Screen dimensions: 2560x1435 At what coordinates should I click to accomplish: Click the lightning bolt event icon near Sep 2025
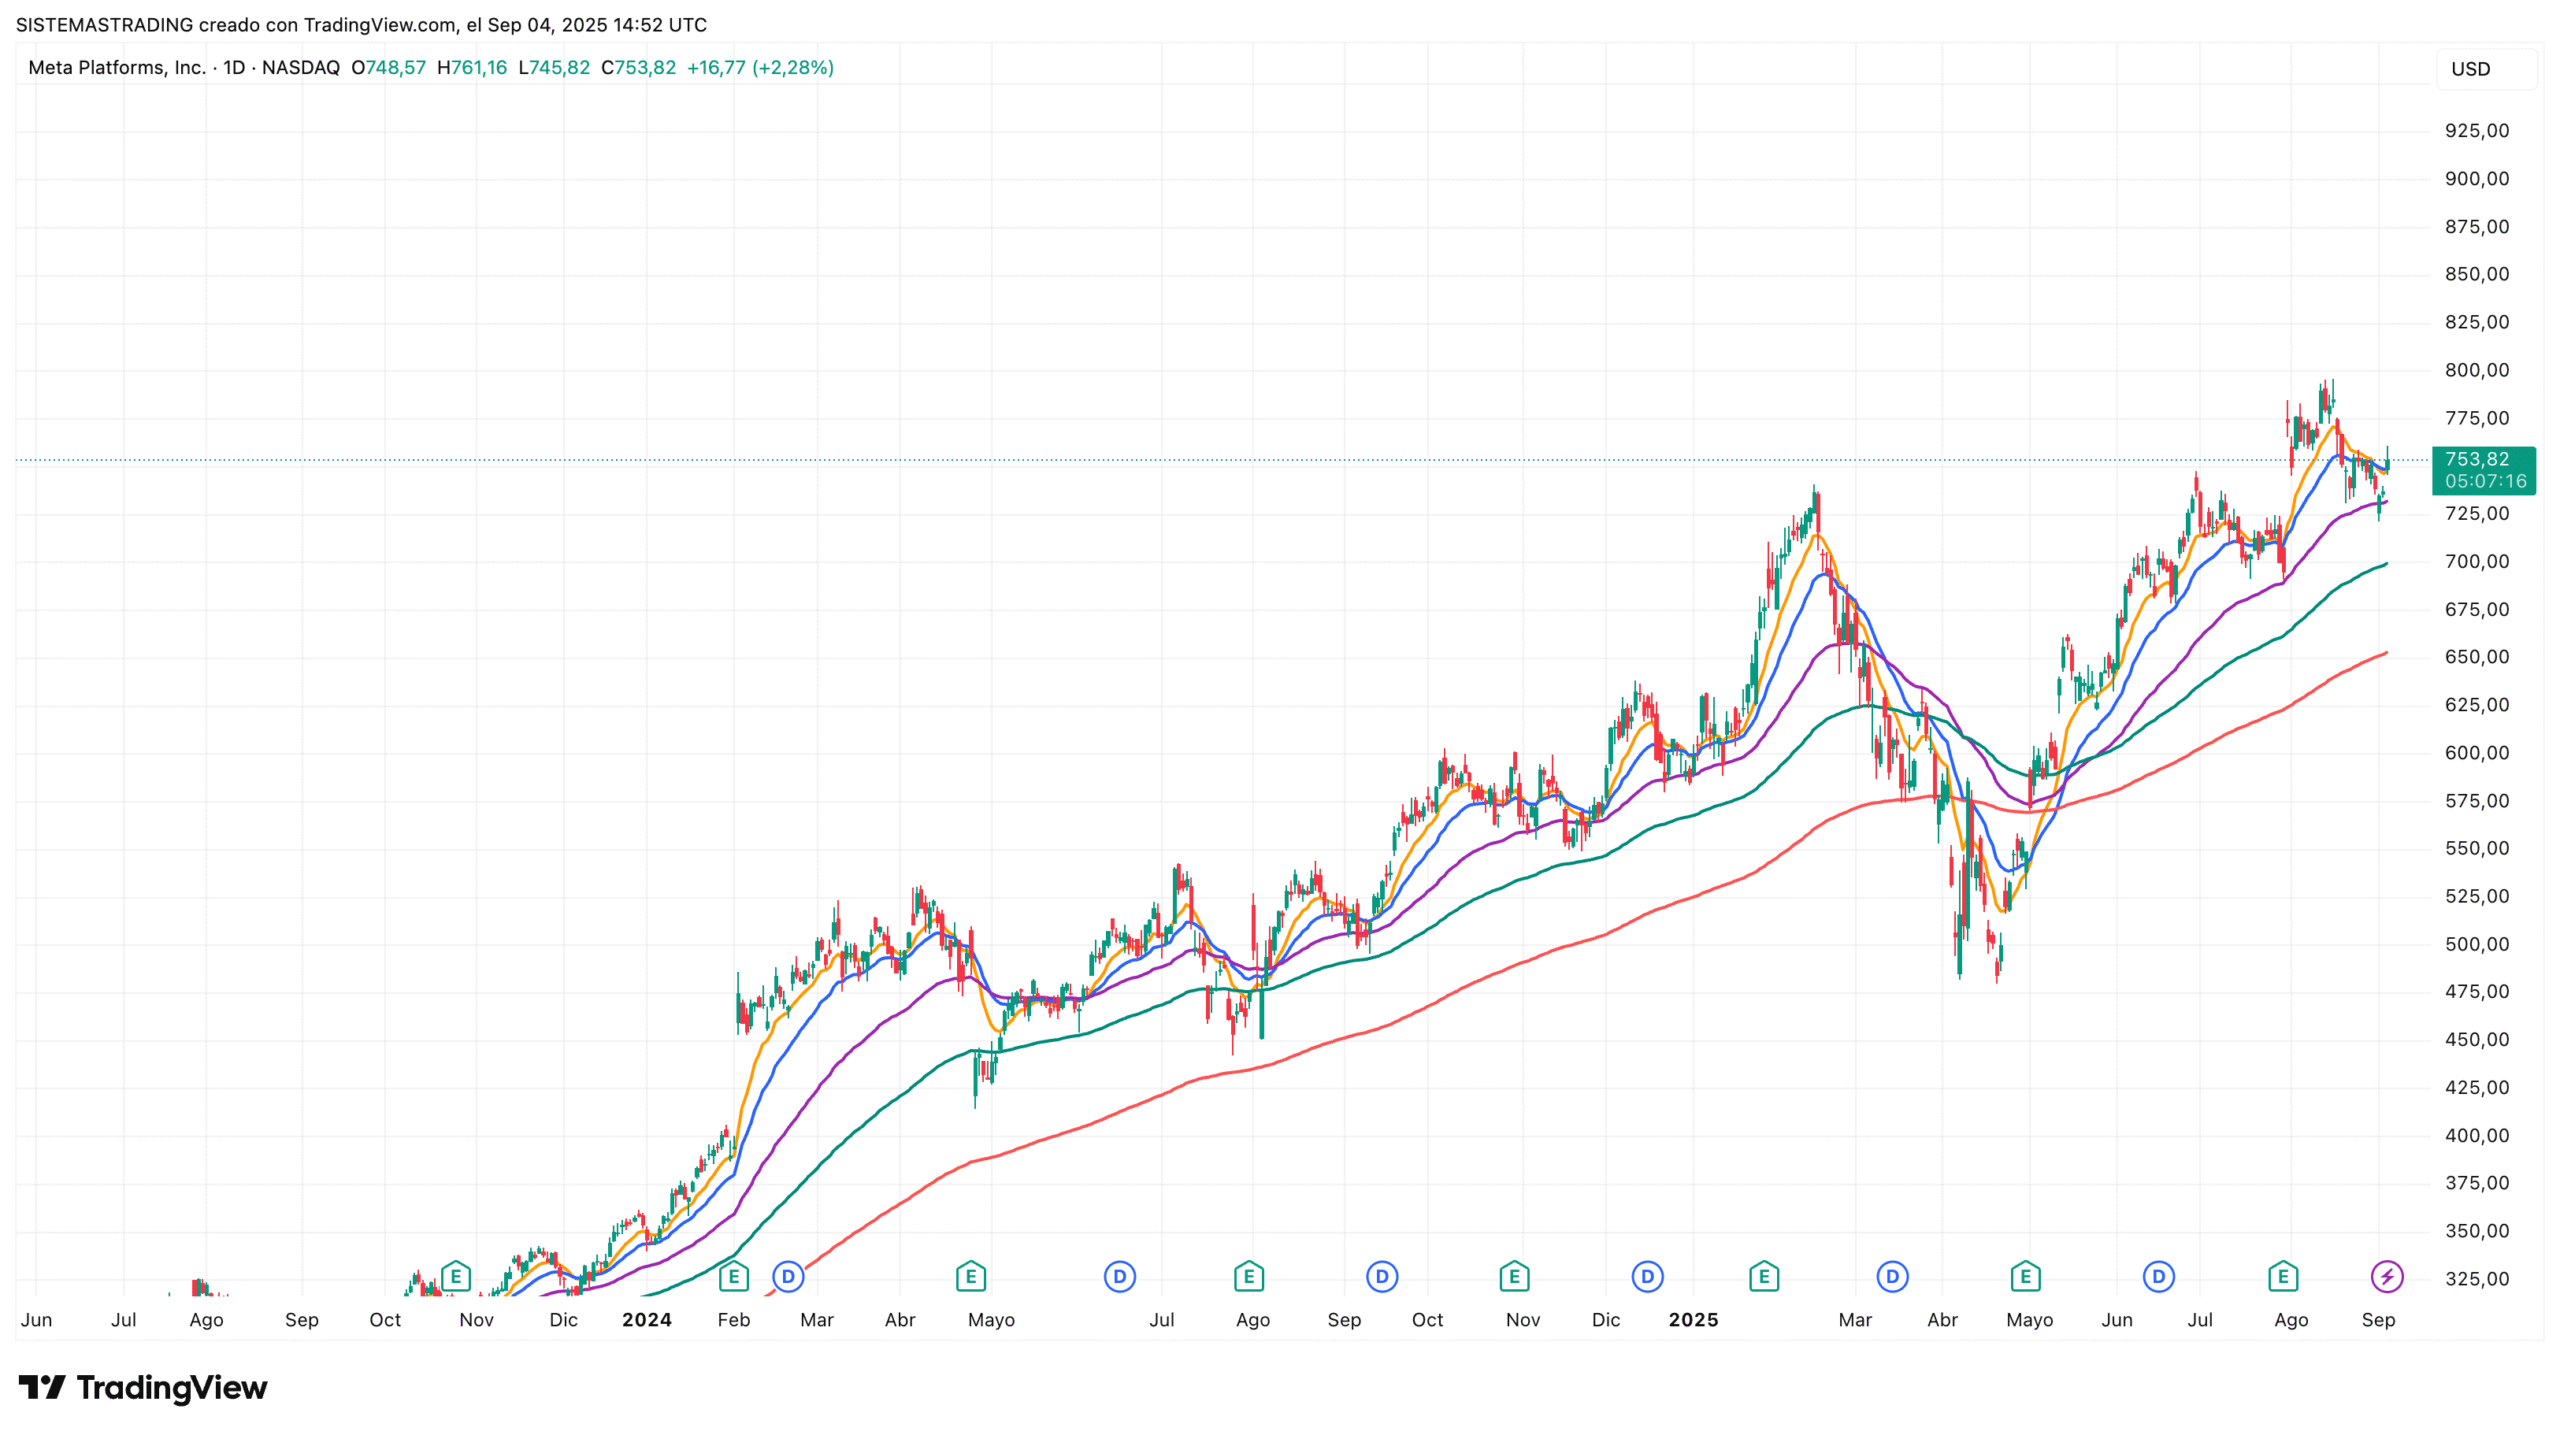(x=2387, y=1276)
